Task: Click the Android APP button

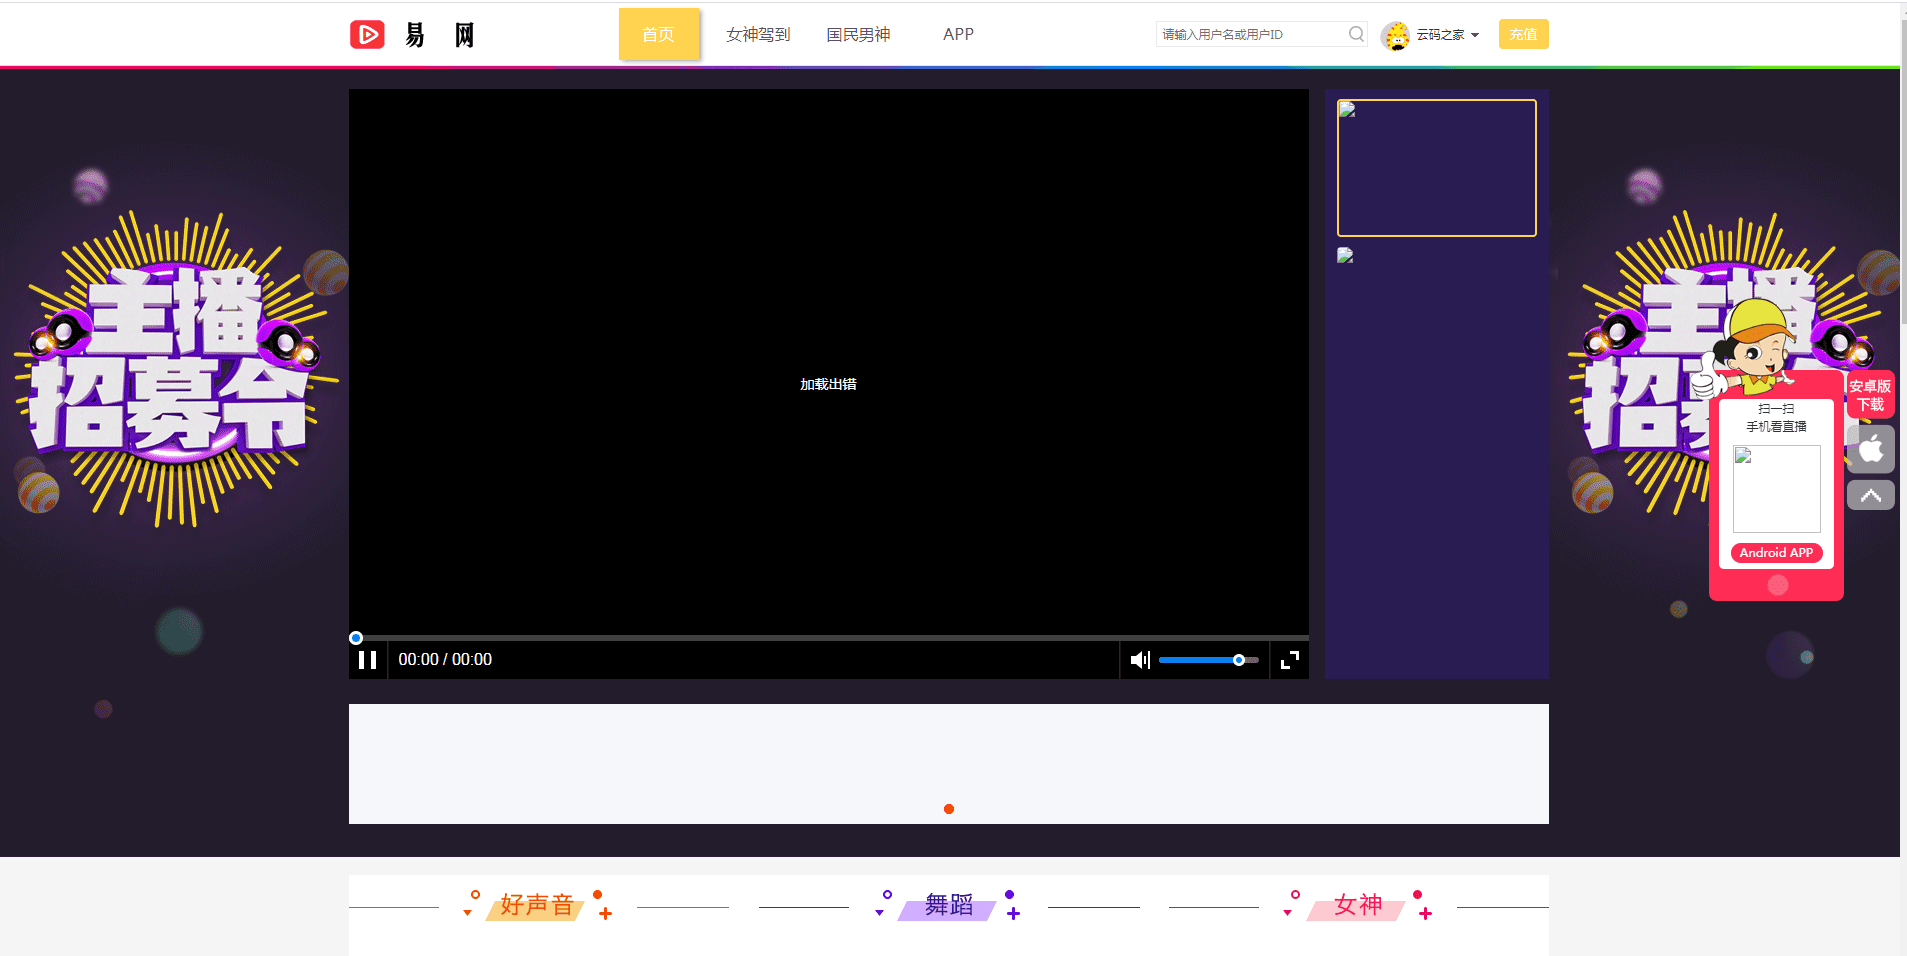Action: coord(1776,553)
